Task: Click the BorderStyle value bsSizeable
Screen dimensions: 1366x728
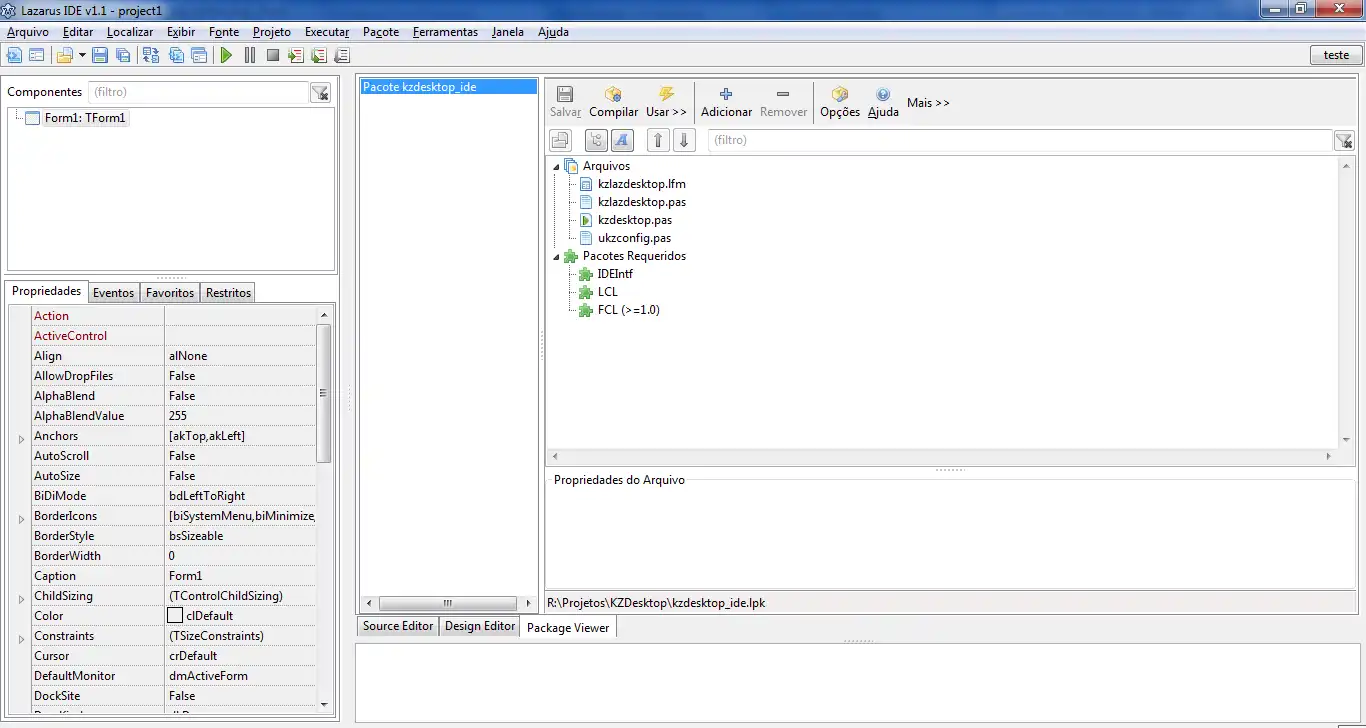Action: point(240,536)
